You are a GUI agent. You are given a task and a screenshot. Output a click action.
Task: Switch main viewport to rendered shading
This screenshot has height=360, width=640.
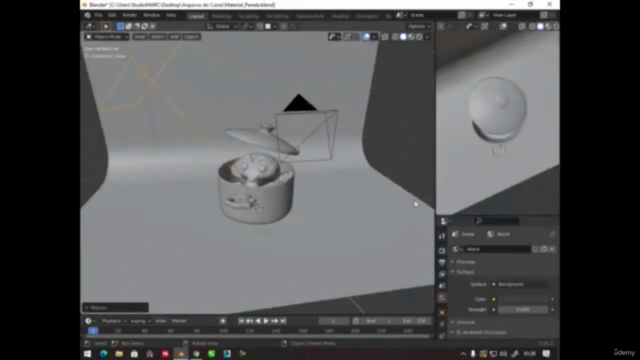419,37
